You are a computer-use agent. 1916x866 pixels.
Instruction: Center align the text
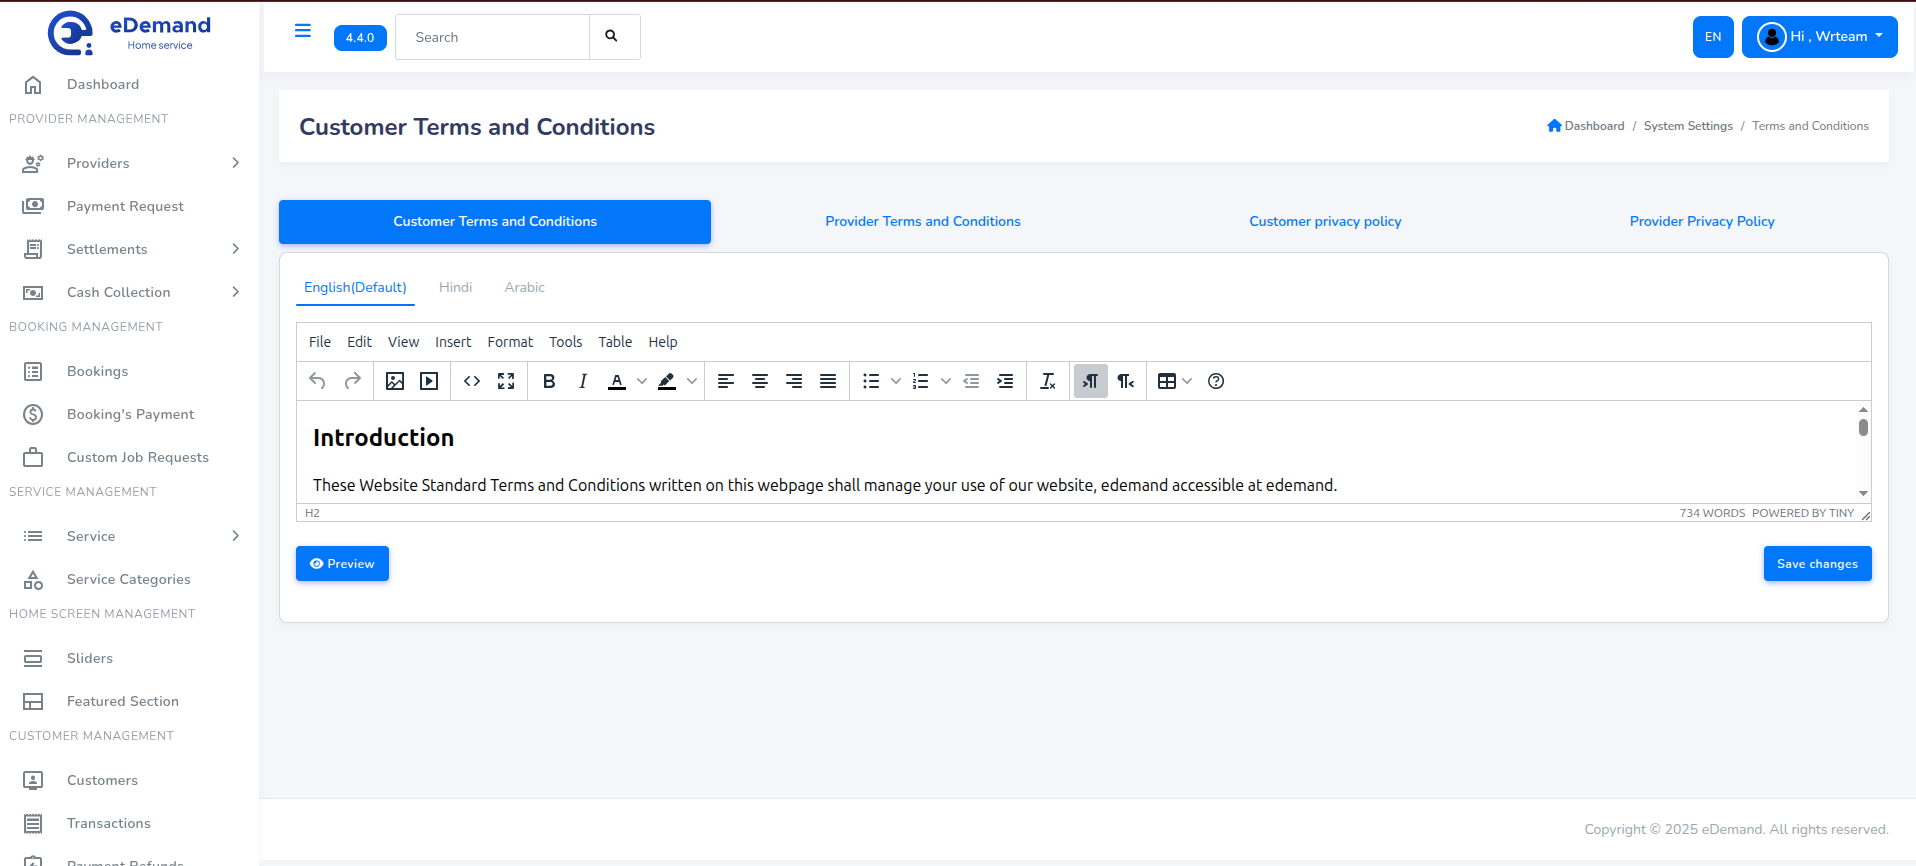[x=760, y=381]
